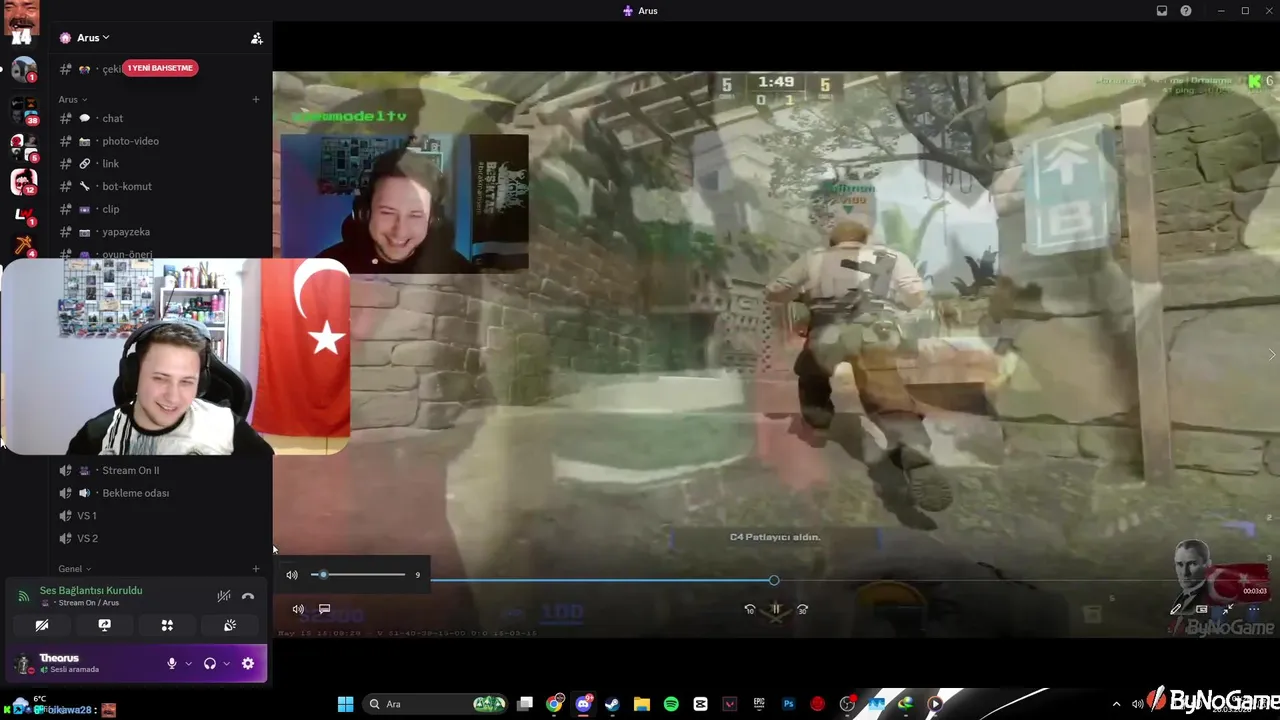The image size is (1280, 720).
Task: Open user settings gear
Action: tap(248, 663)
